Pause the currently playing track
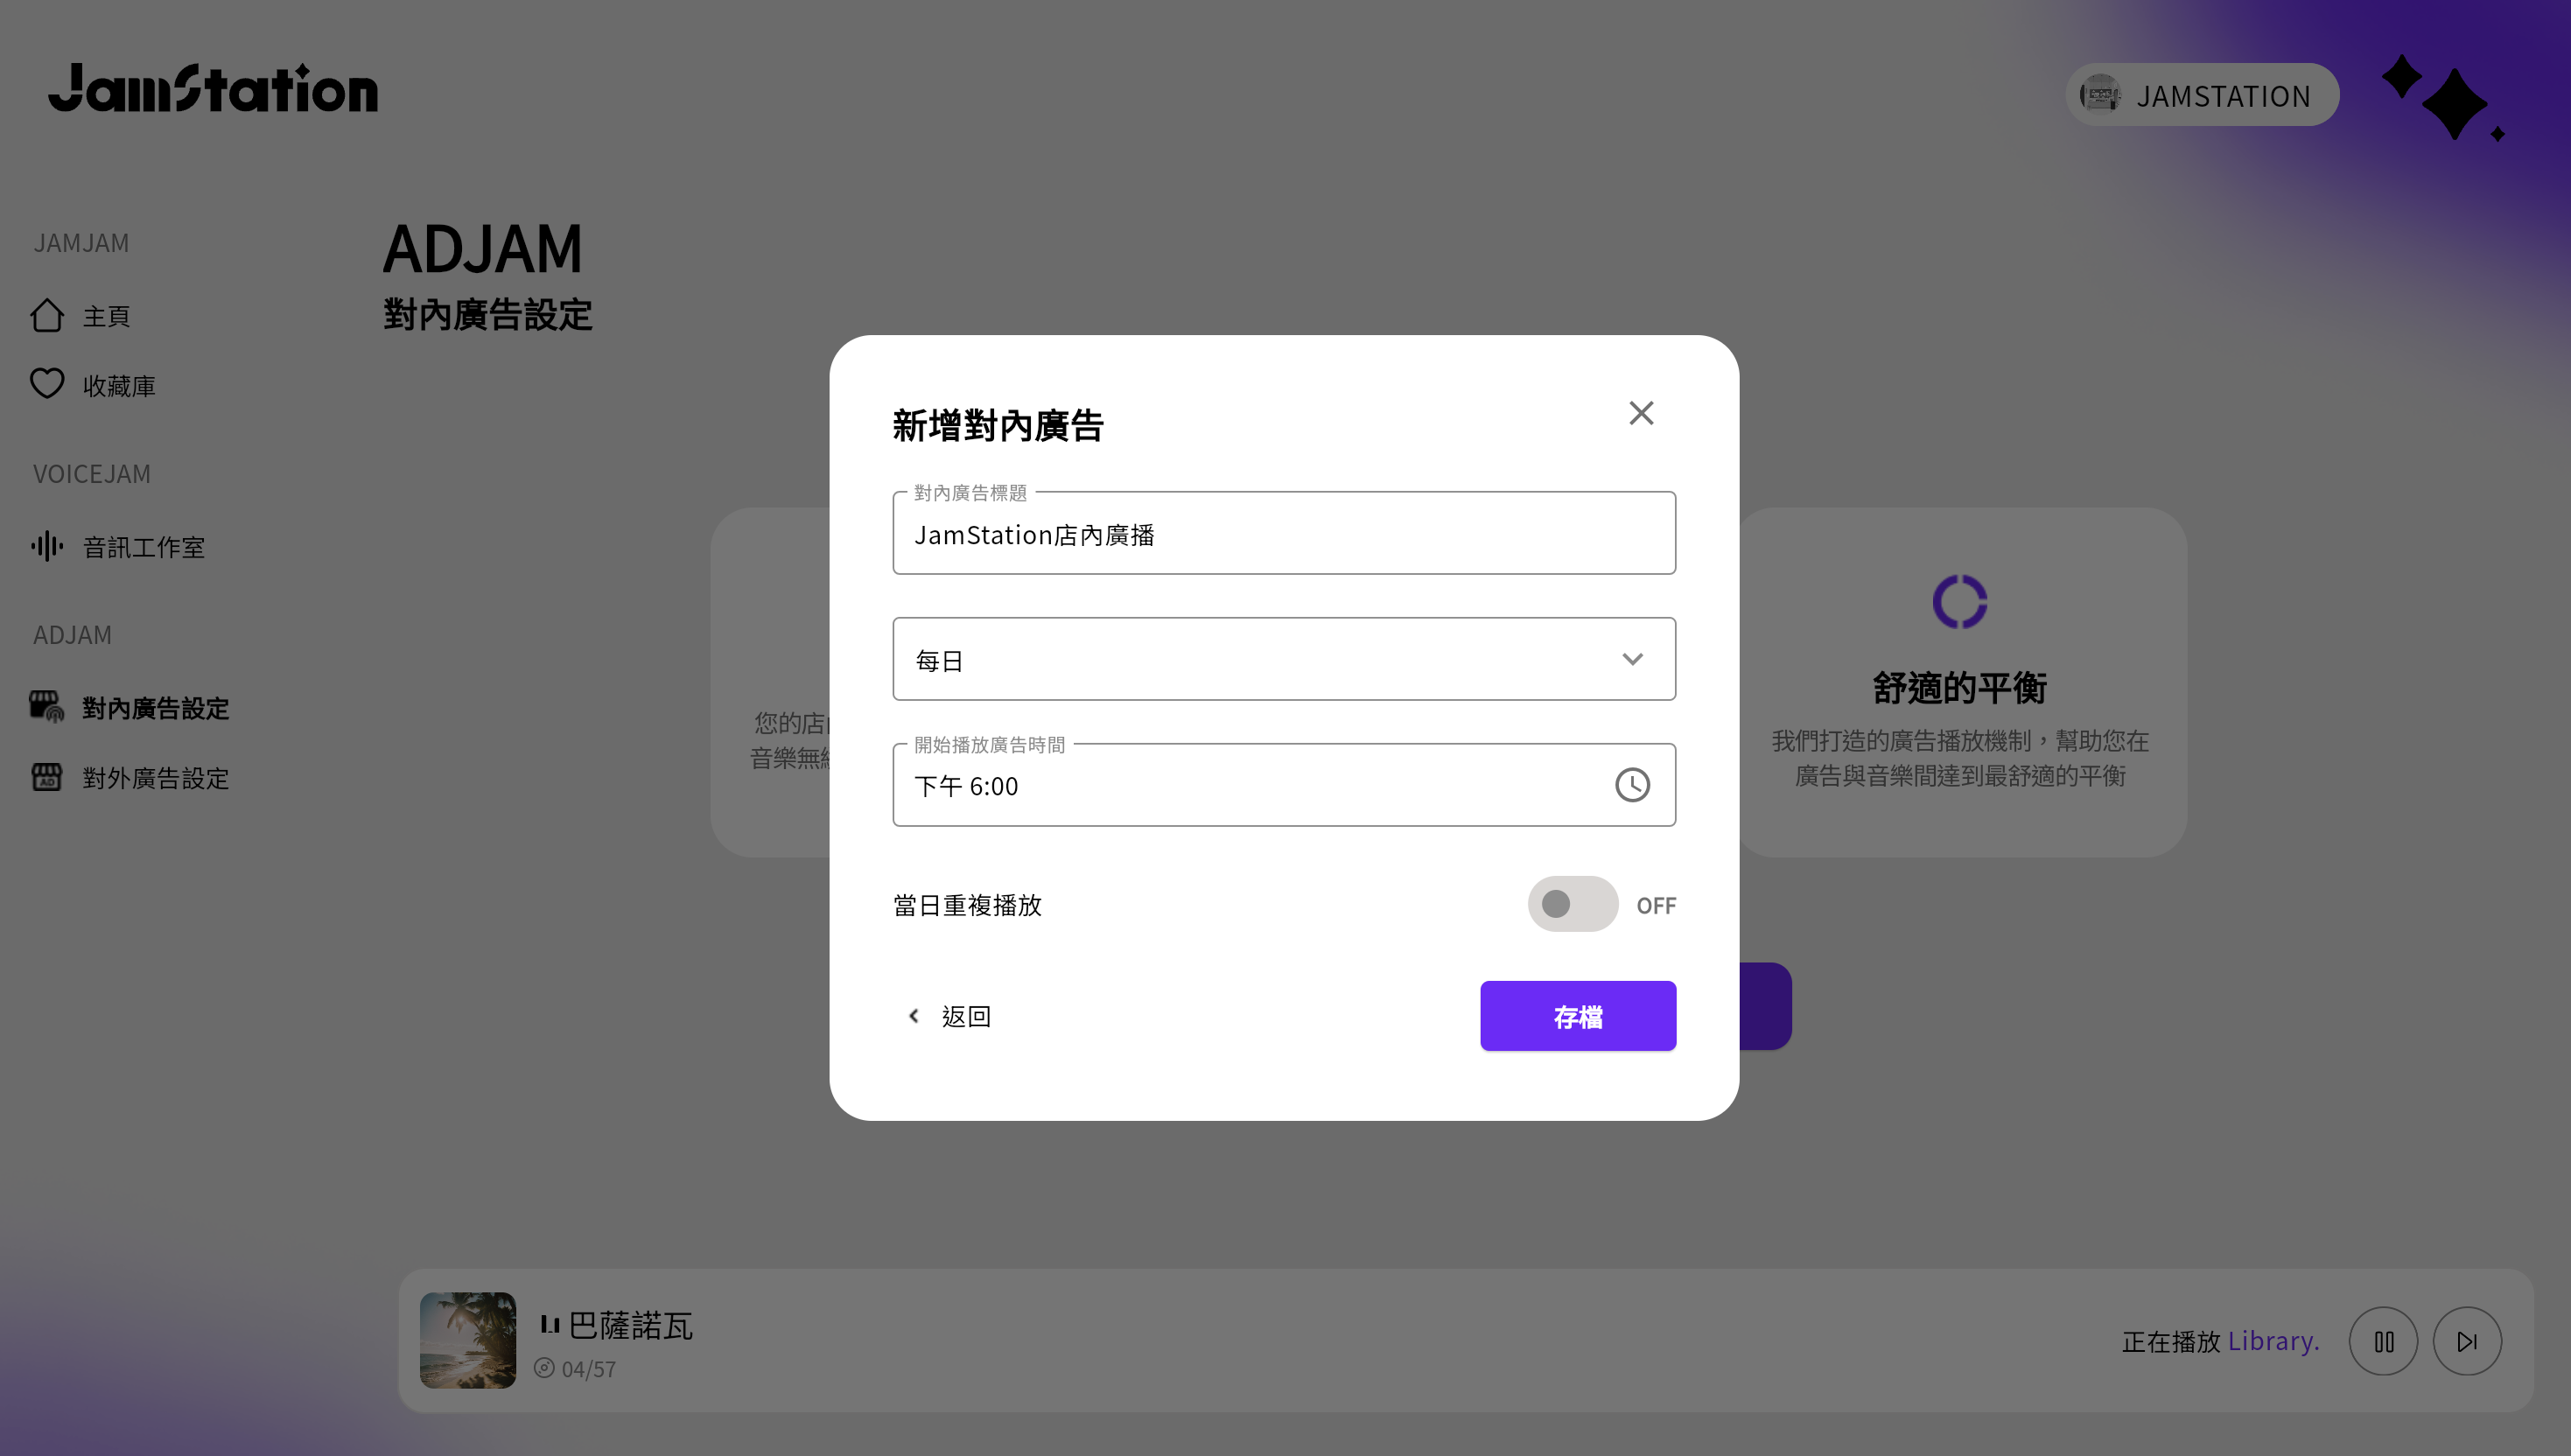Screen dimensions: 2571x1456 coord(2382,1341)
